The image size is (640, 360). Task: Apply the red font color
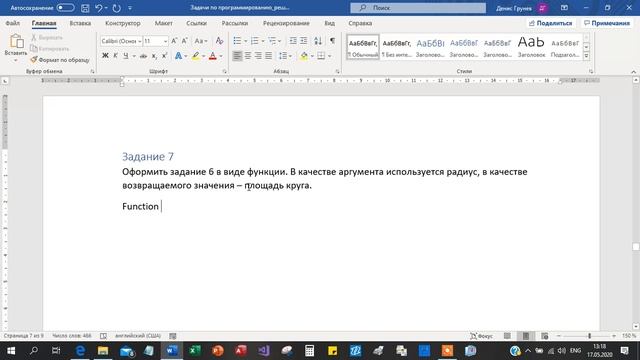point(213,56)
